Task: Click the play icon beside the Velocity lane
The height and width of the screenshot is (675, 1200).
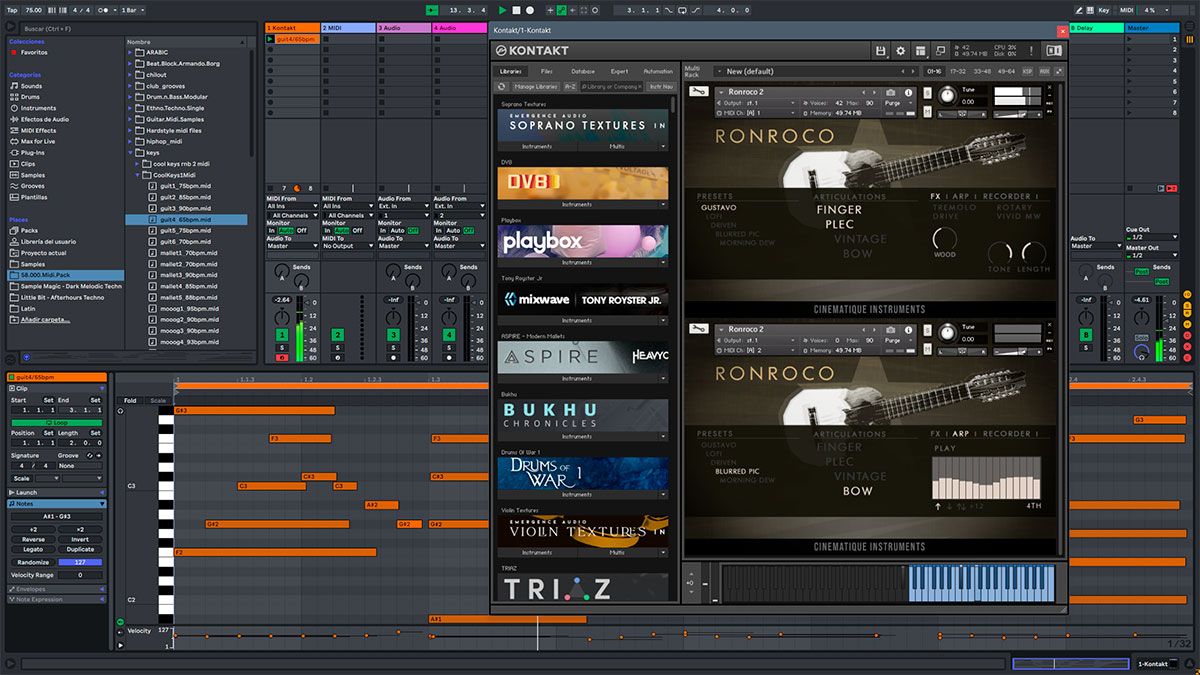Action: pyautogui.click(x=121, y=645)
